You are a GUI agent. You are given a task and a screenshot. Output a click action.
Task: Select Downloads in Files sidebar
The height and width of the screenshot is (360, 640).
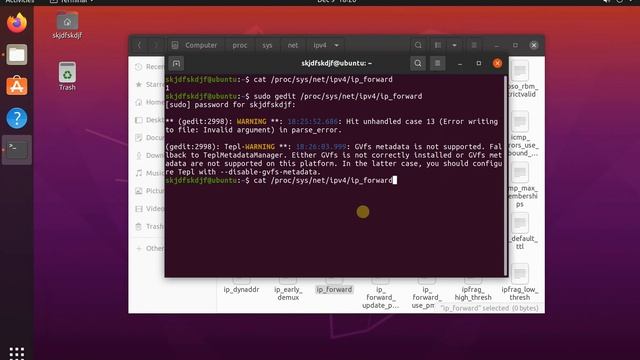[150, 156]
